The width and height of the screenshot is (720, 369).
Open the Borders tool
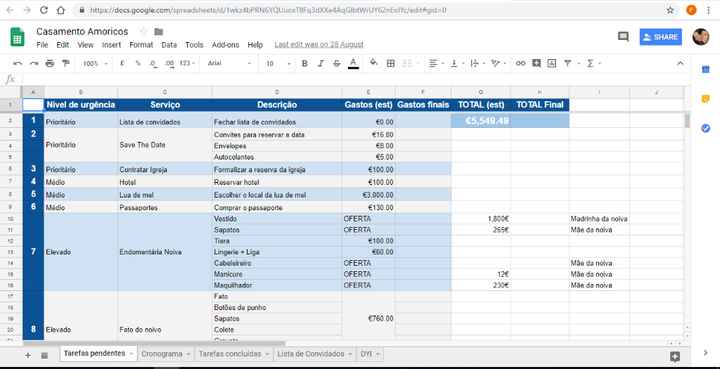tap(391, 63)
